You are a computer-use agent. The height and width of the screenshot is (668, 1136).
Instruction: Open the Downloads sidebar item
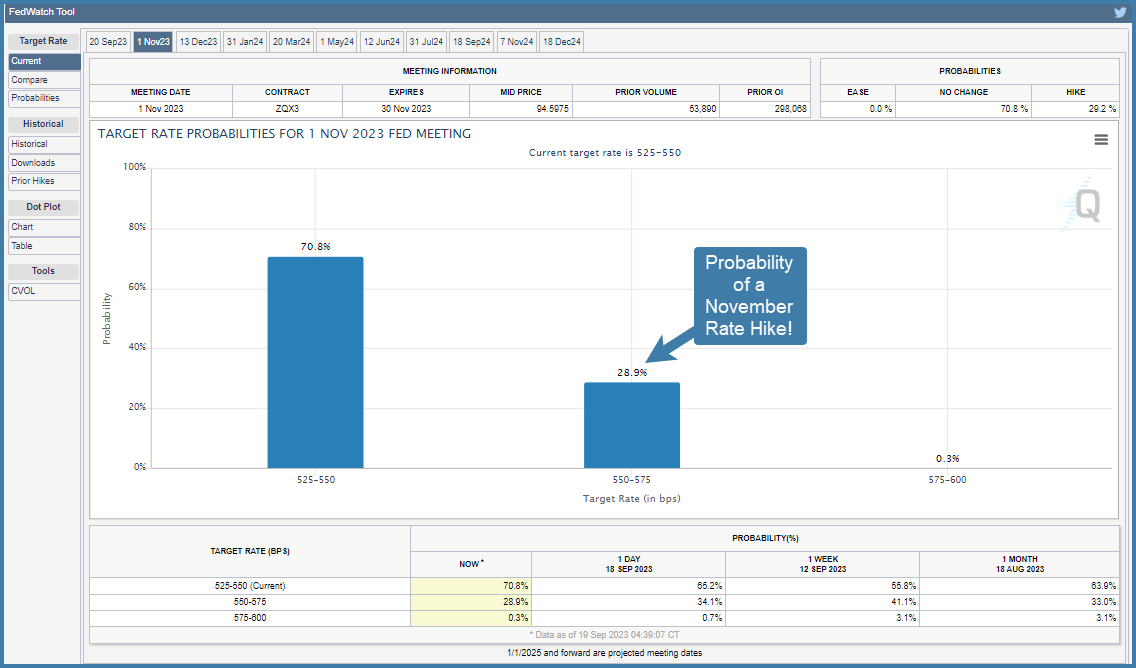click(x=44, y=163)
